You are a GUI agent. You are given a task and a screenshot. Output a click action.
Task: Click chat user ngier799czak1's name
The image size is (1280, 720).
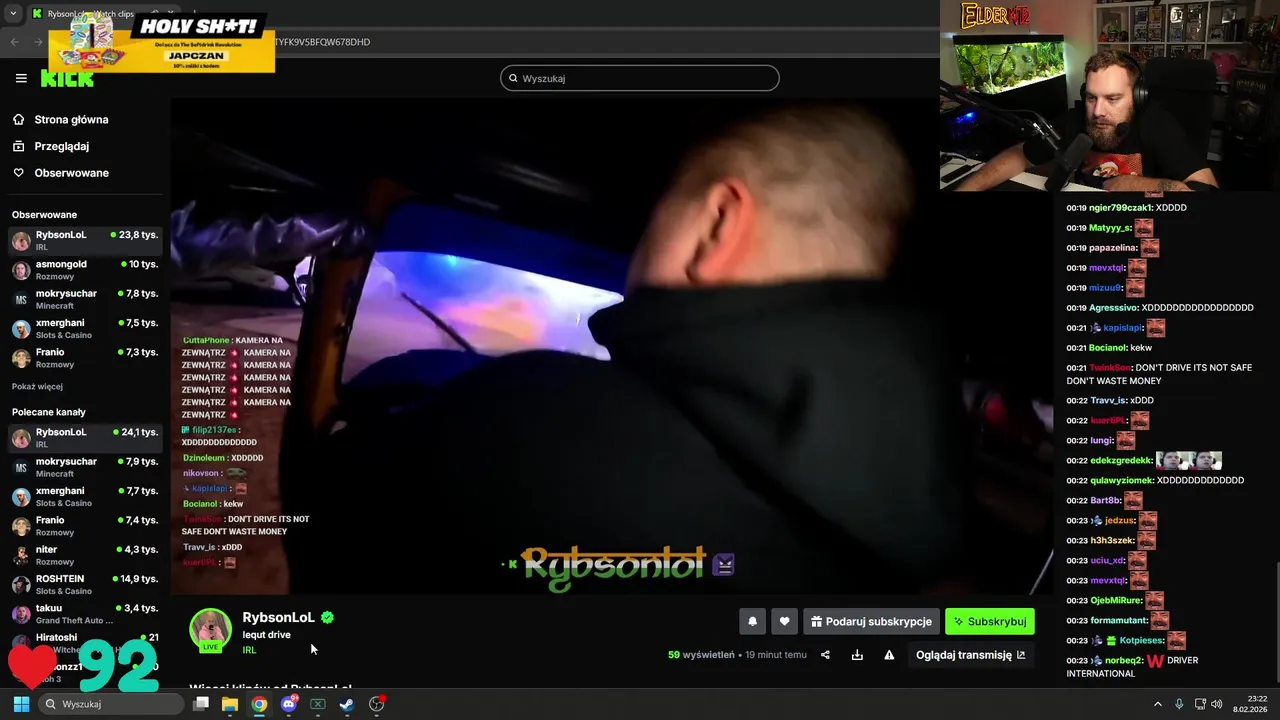pos(1121,208)
